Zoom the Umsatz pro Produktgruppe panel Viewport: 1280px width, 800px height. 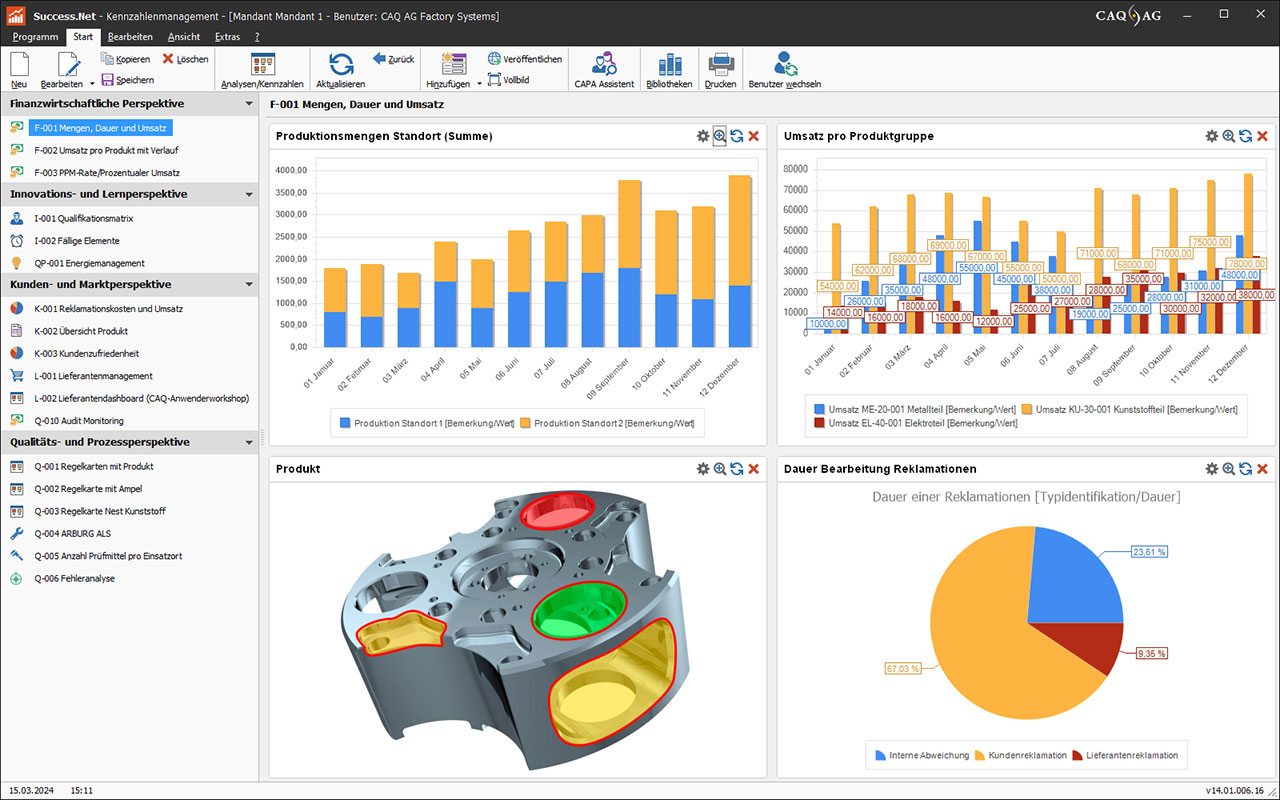1229,136
